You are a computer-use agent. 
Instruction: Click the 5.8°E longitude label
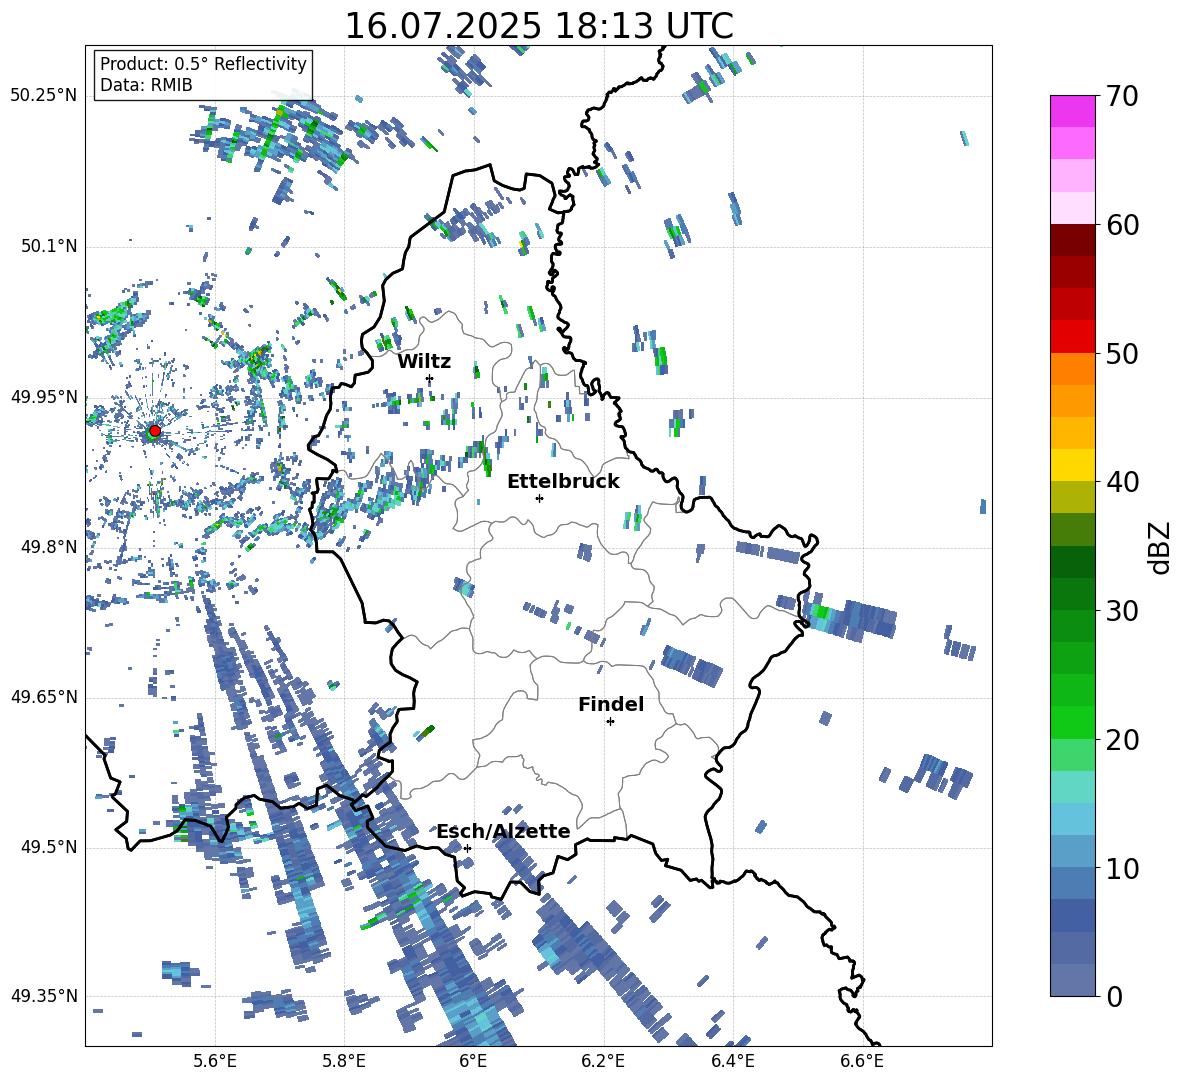tap(344, 1061)
